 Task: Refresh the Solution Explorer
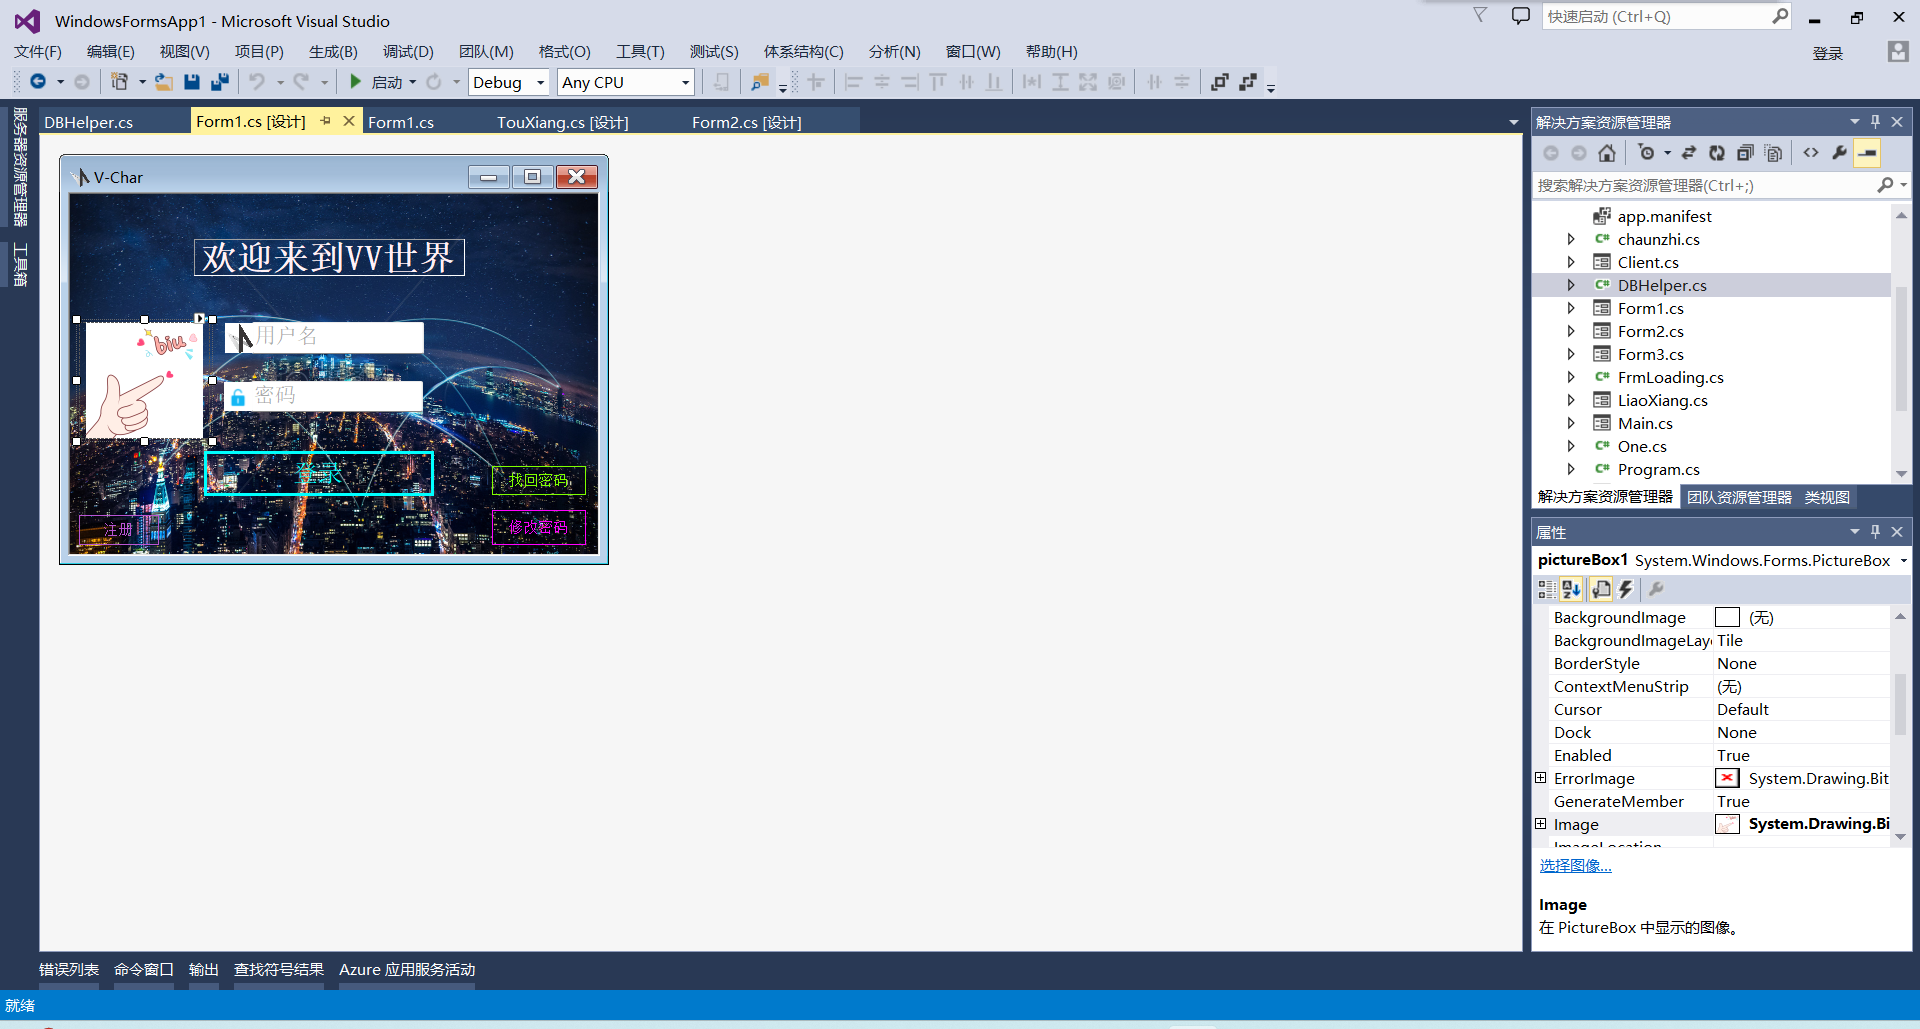click(1717, 152)
